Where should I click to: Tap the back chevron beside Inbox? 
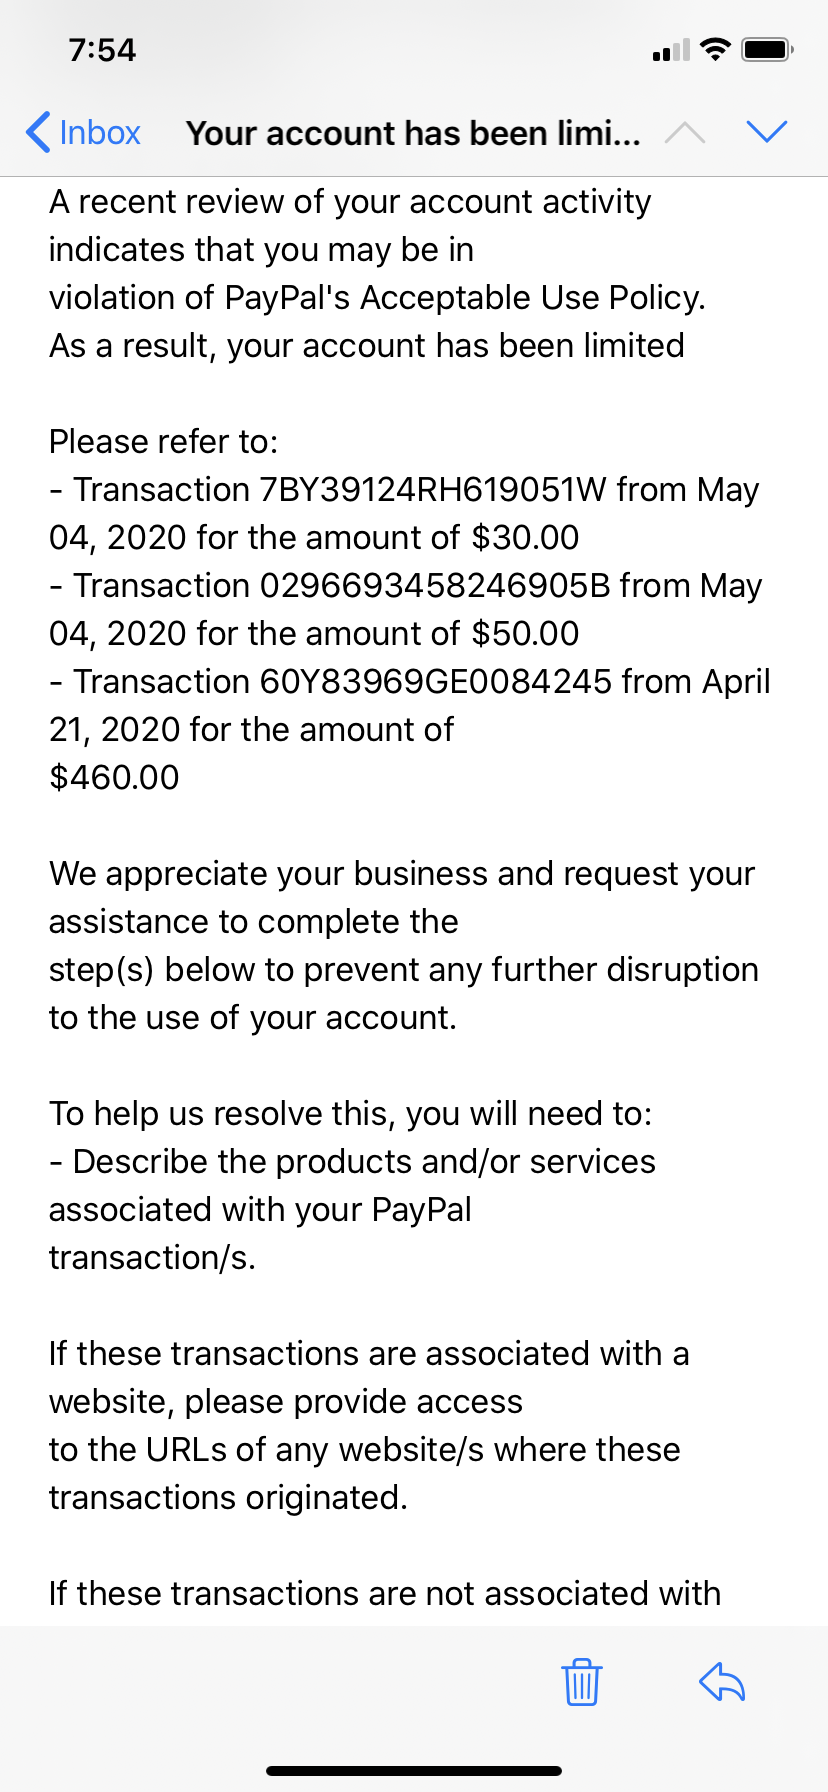38,132
